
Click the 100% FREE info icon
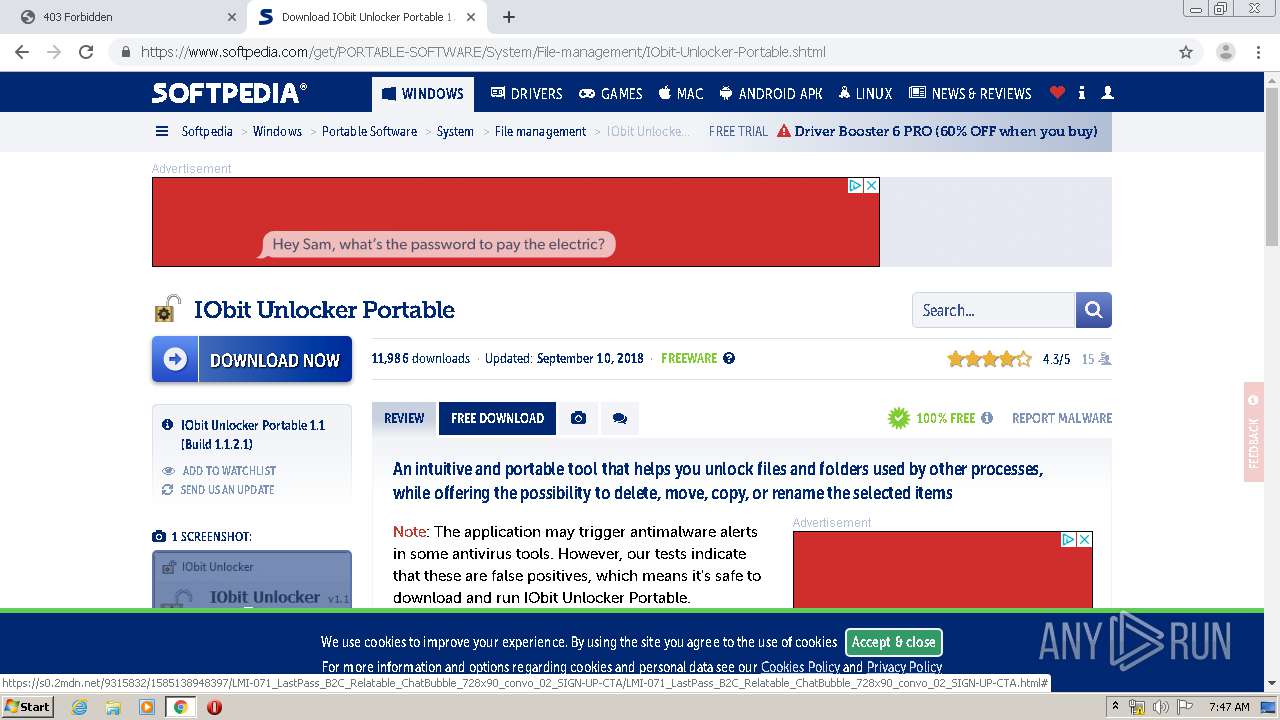pyautogui.click(x=987, y=418)
